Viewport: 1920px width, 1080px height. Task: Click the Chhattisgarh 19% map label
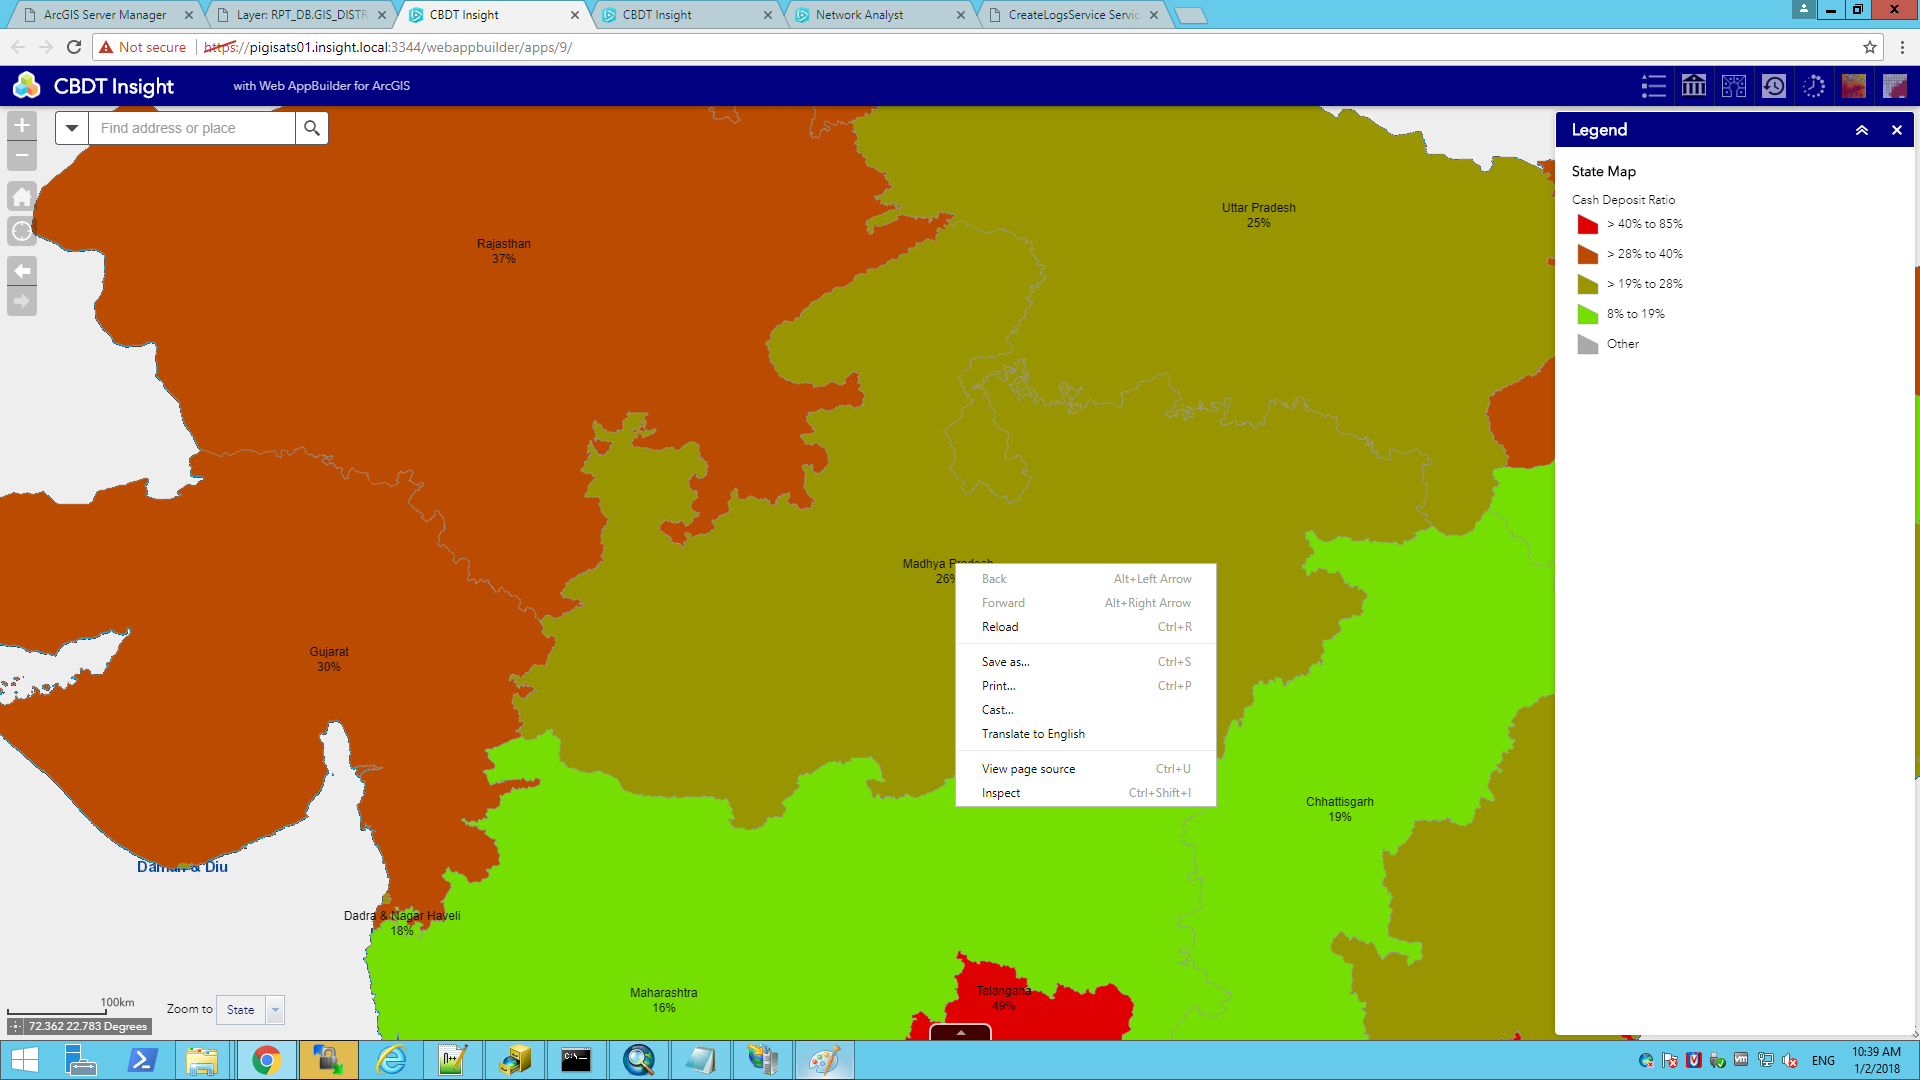(x=1340, y=809)
